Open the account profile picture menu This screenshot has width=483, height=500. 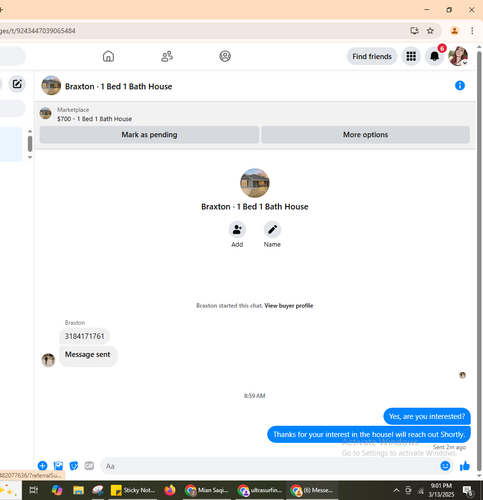pos(458,56)
